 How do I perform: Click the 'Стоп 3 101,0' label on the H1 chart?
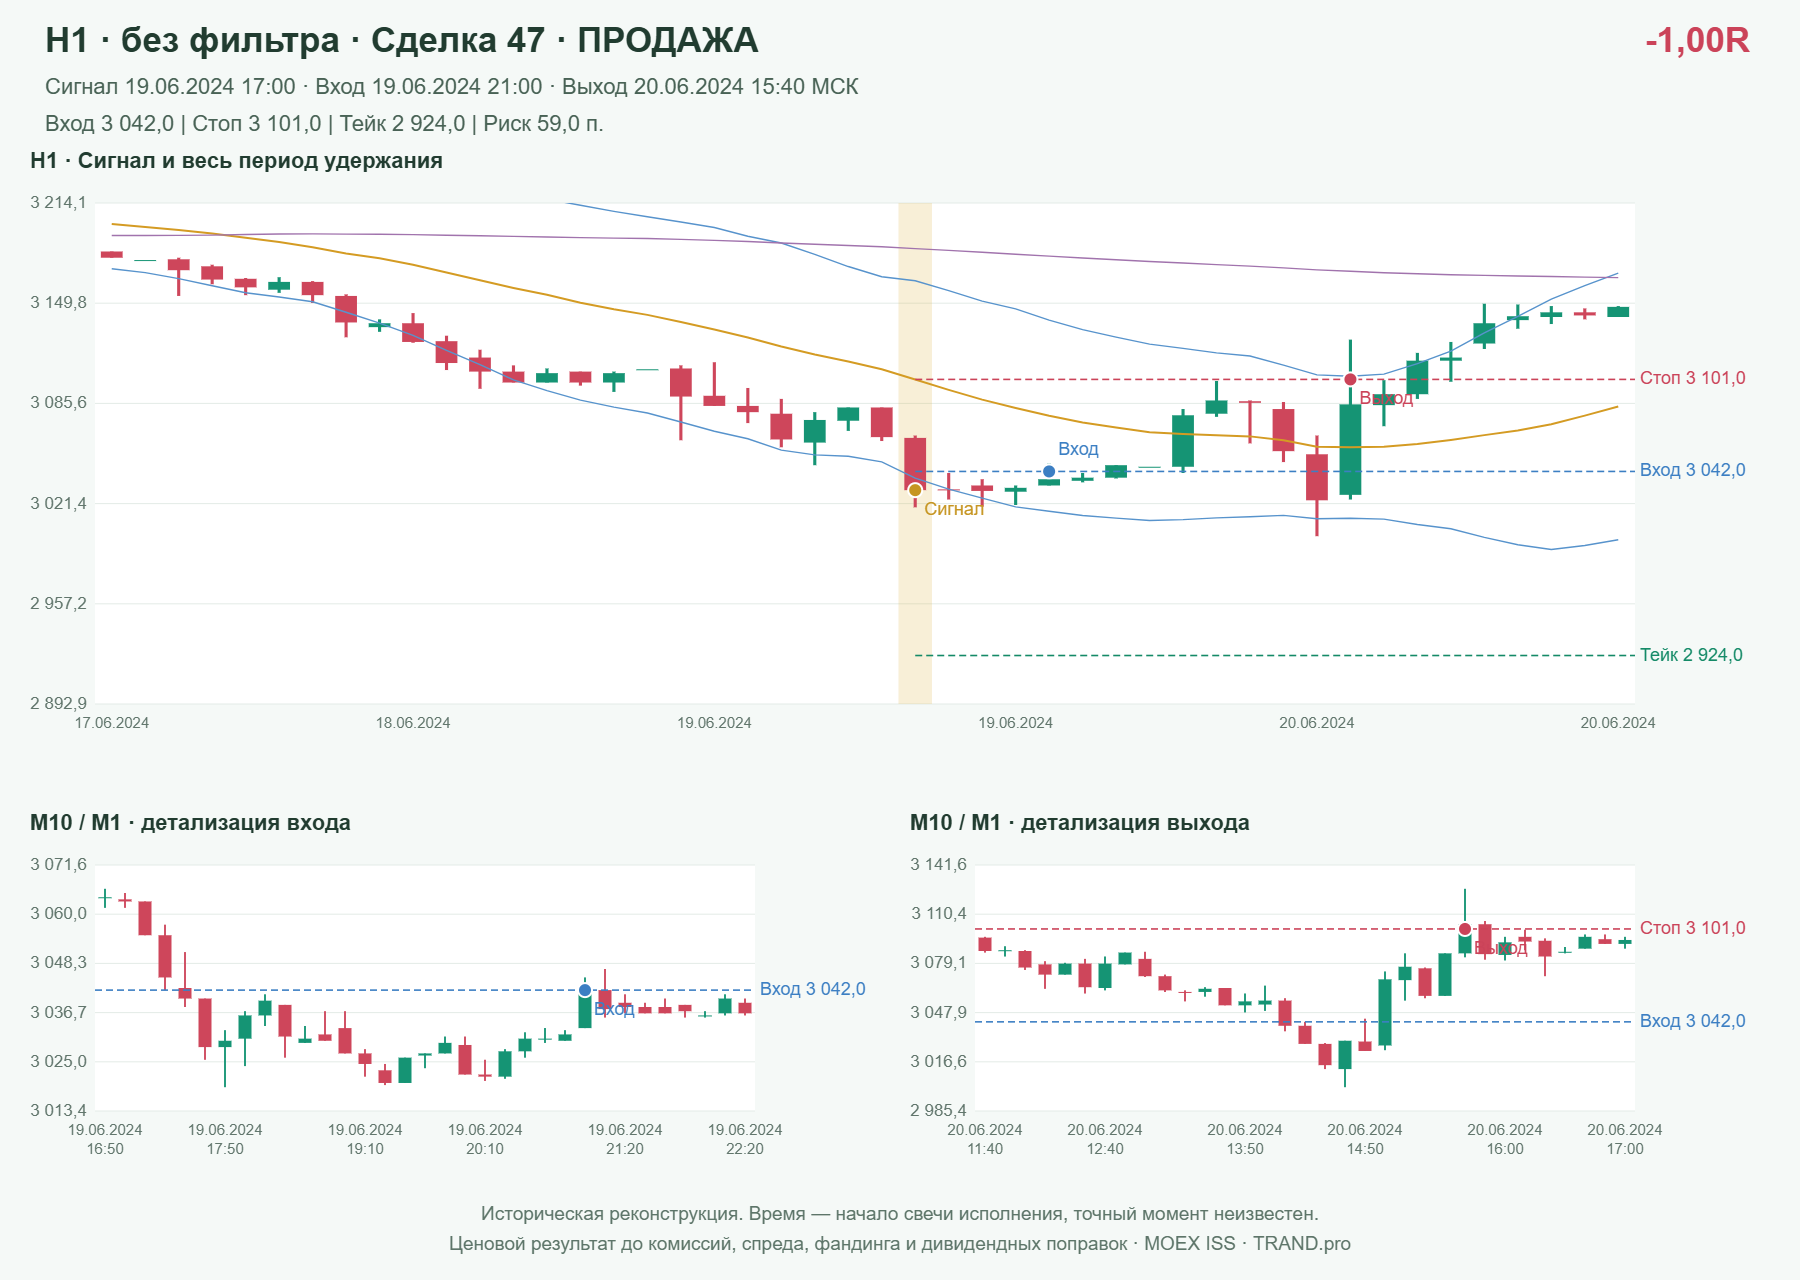pyautogui.click(x=1692, y=378)
